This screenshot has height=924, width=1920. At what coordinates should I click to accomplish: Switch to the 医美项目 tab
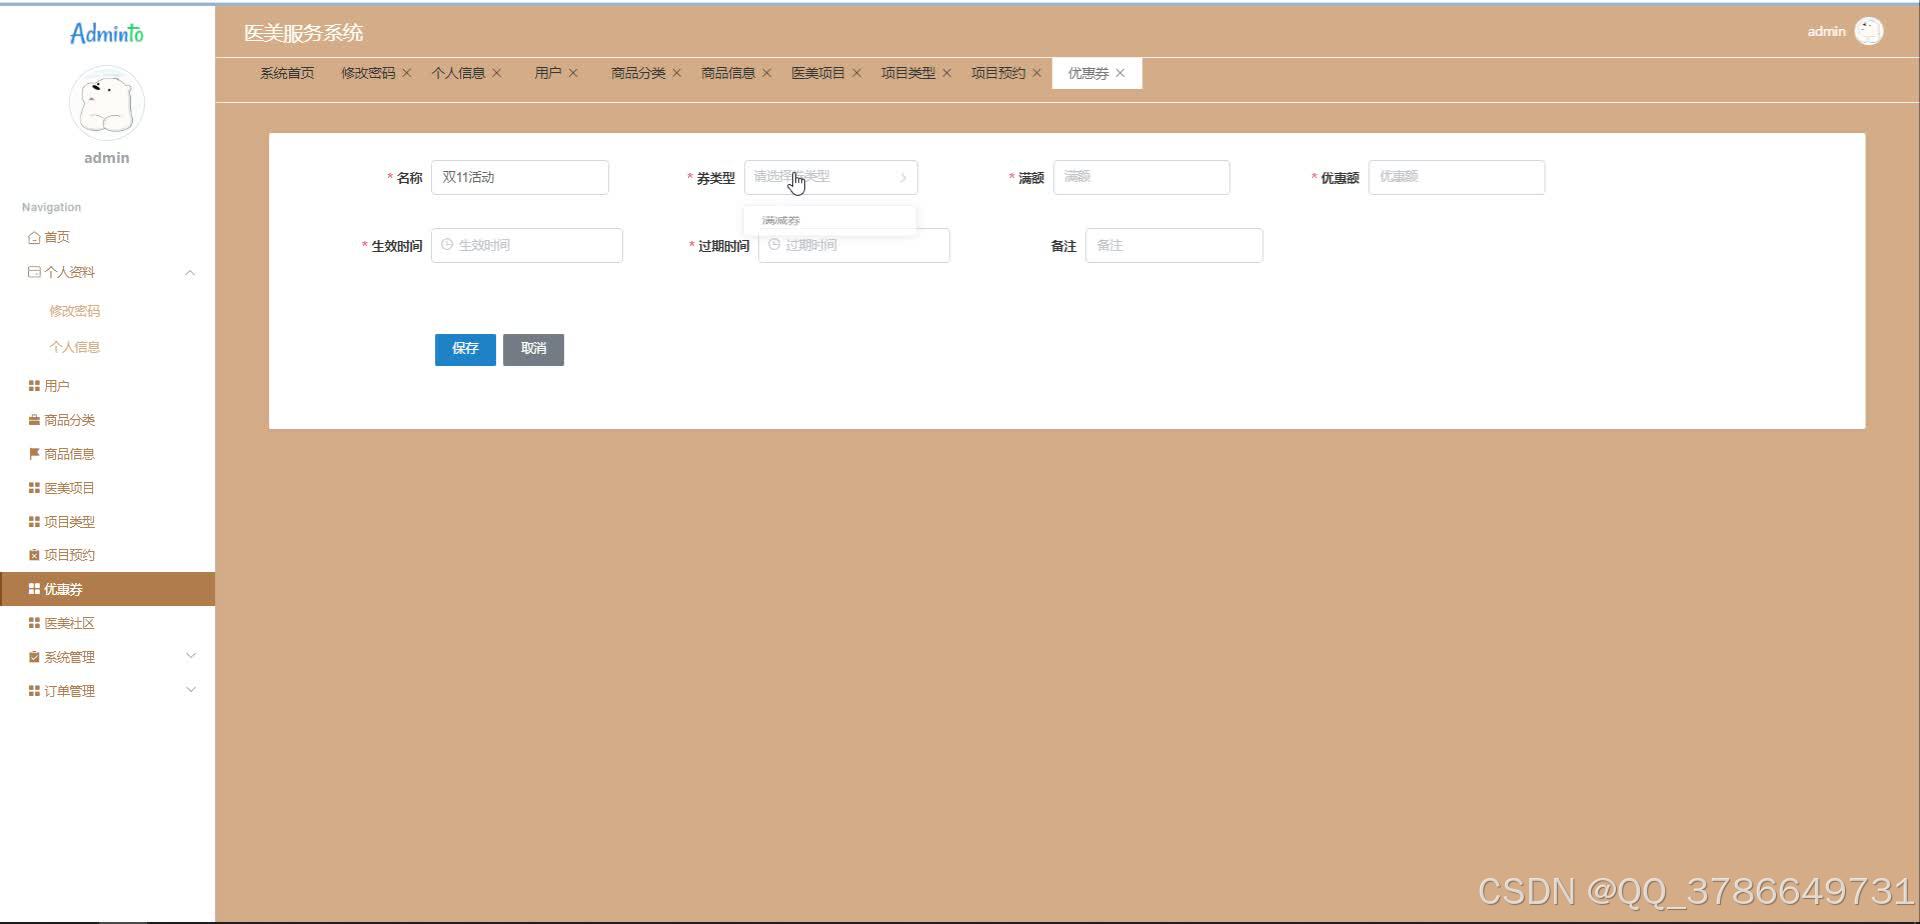(818, 73)
